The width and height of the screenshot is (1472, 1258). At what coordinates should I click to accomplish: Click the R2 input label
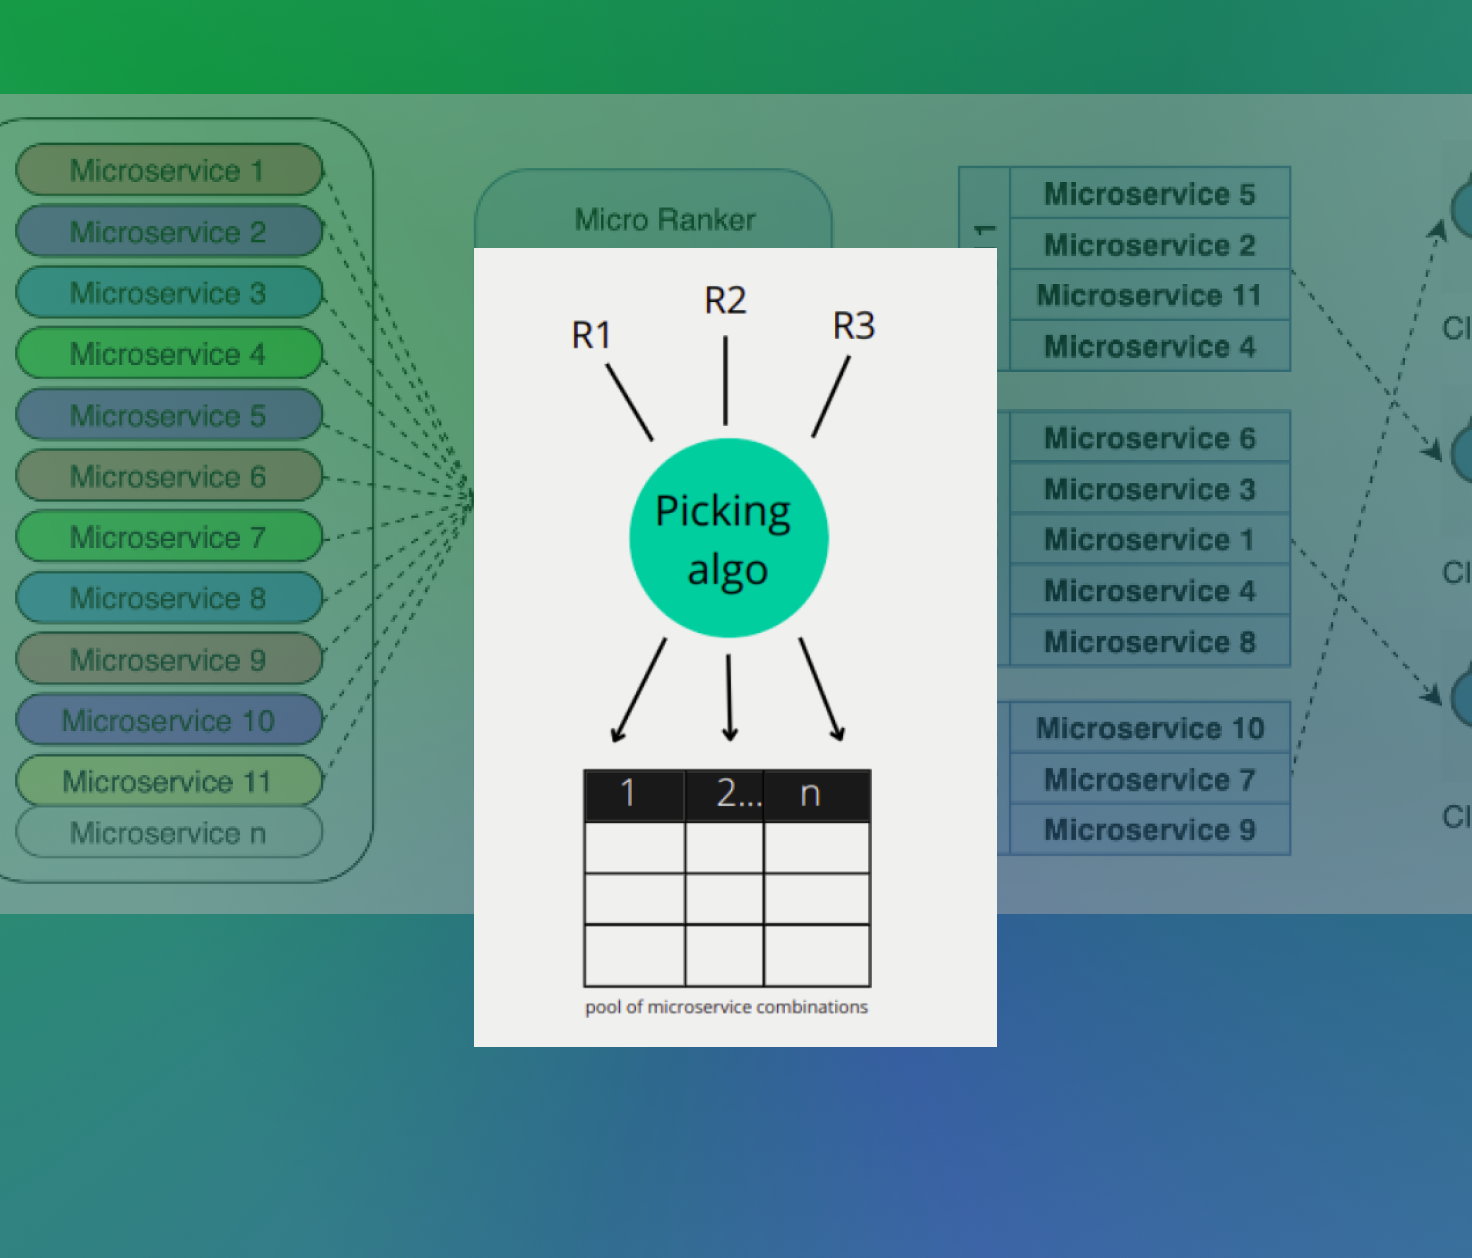(x=725, y=300)
